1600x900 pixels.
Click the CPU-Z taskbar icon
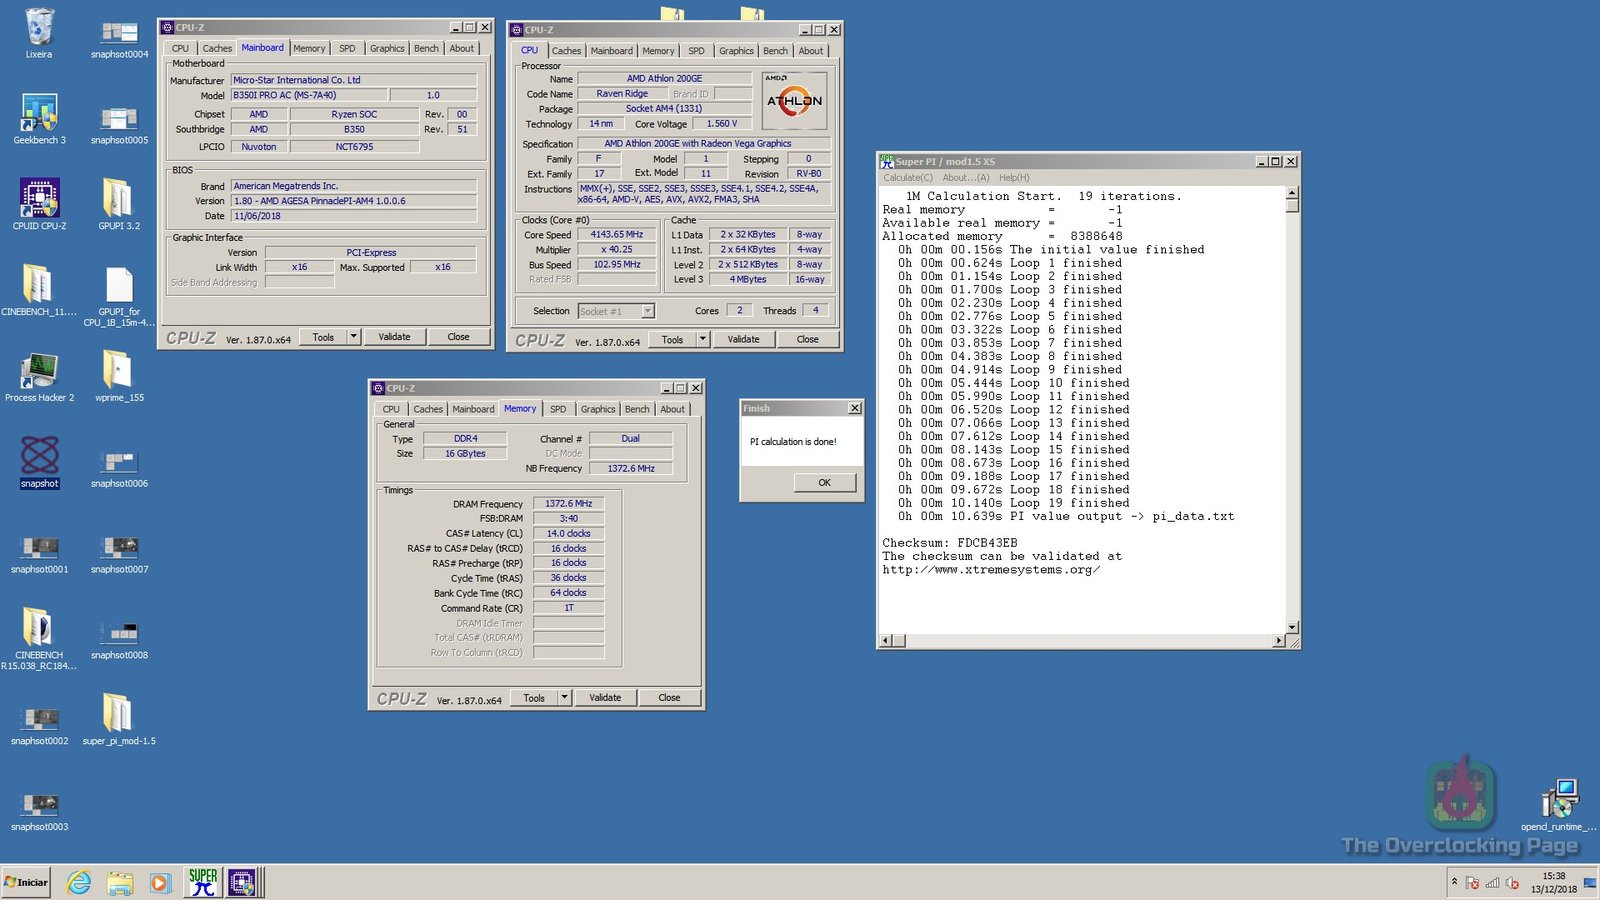(x=241, y=883)
